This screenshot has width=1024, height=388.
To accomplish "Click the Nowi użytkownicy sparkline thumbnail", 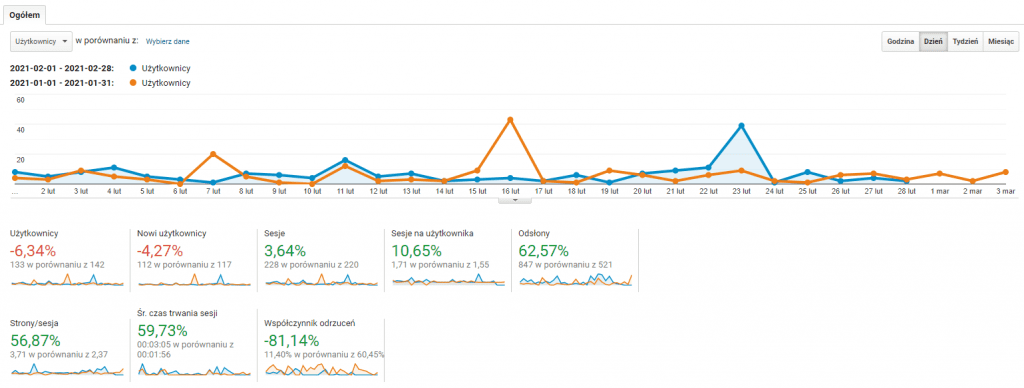I will tap(195, 280).
